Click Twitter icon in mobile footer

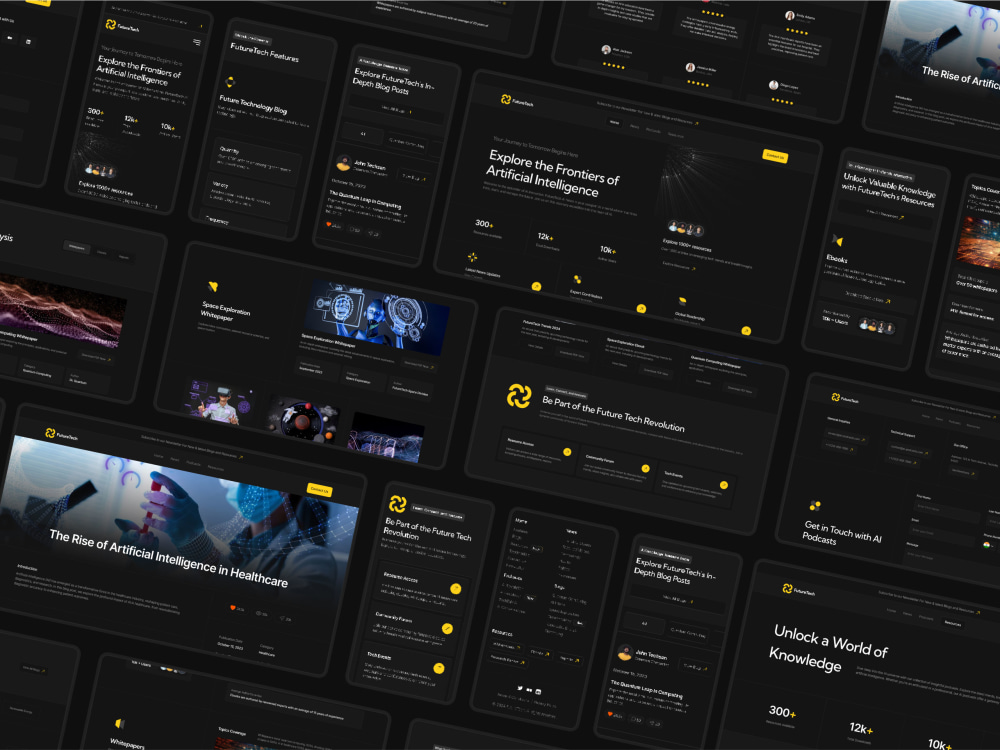pyautogui.click(x=520, y=688)
